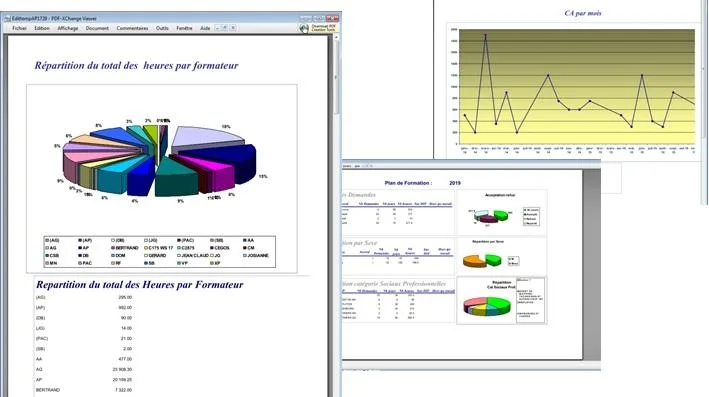Click the highest peak point on CA par mois line chart
Viewport: 709px width, 397px height.
pos(486,35)
